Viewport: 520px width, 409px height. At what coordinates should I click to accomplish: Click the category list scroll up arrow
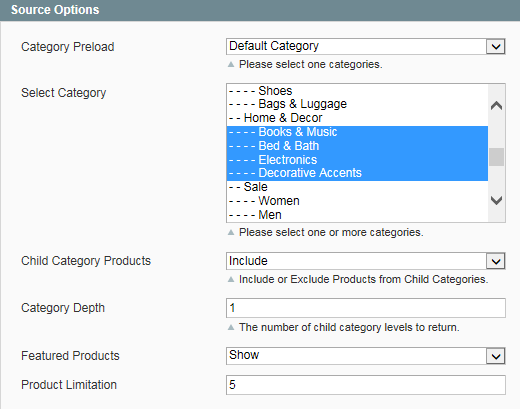click(x=496, y=106)
